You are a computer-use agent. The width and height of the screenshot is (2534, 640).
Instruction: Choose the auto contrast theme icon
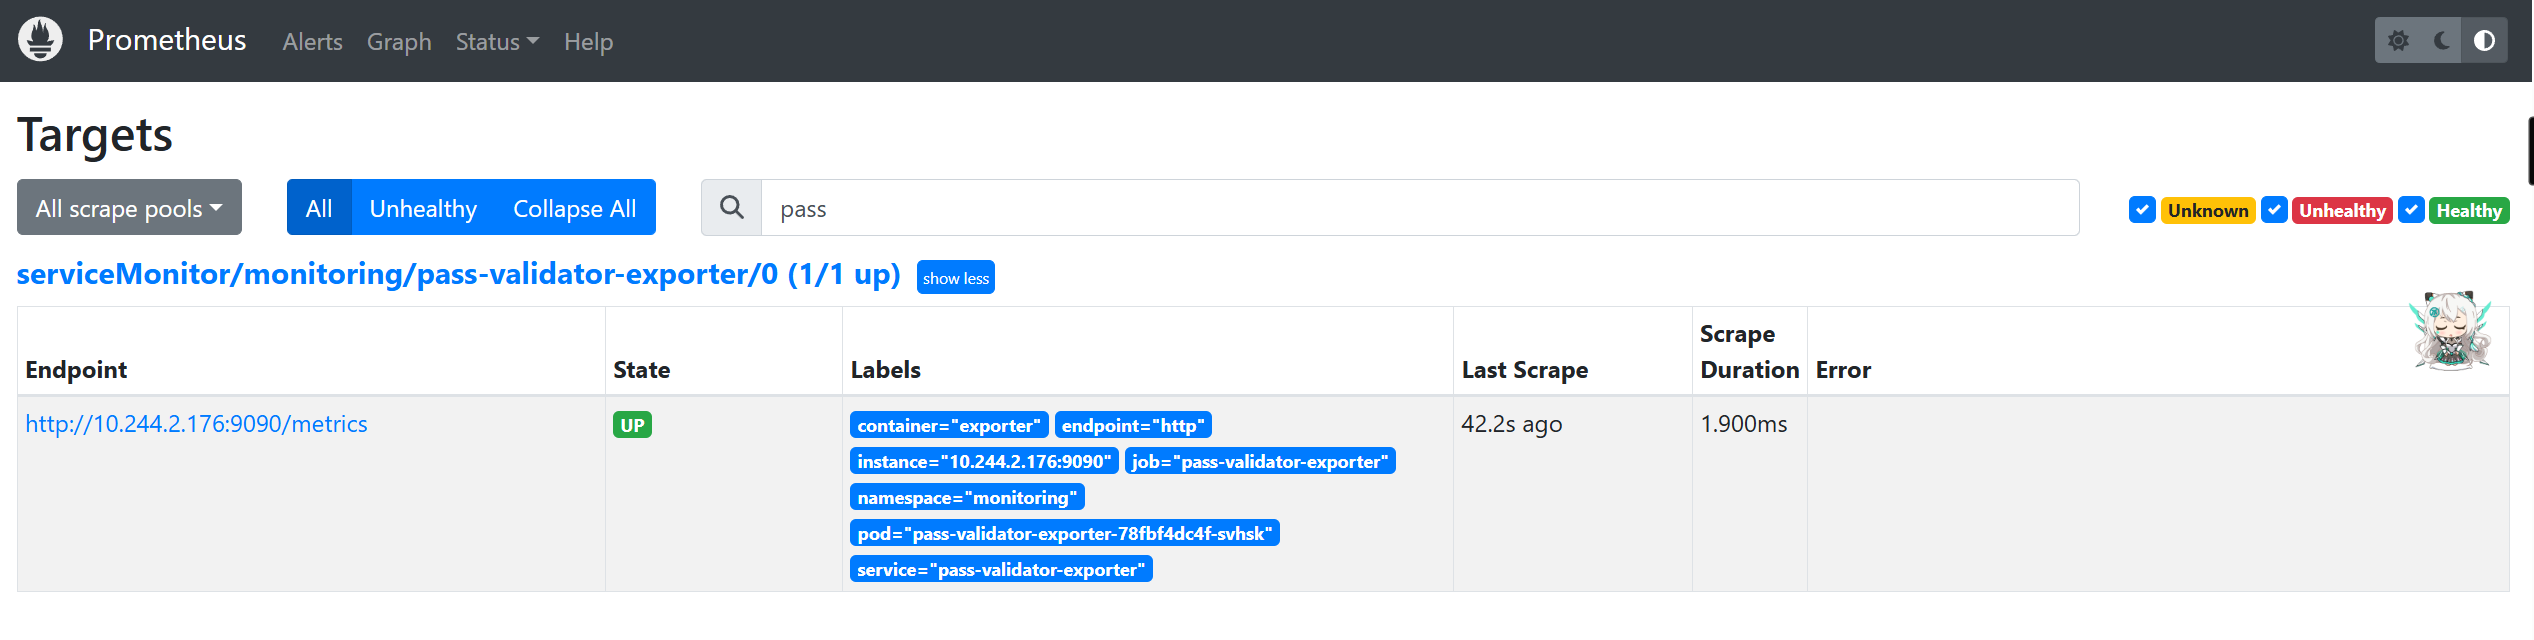(2484, 41)
